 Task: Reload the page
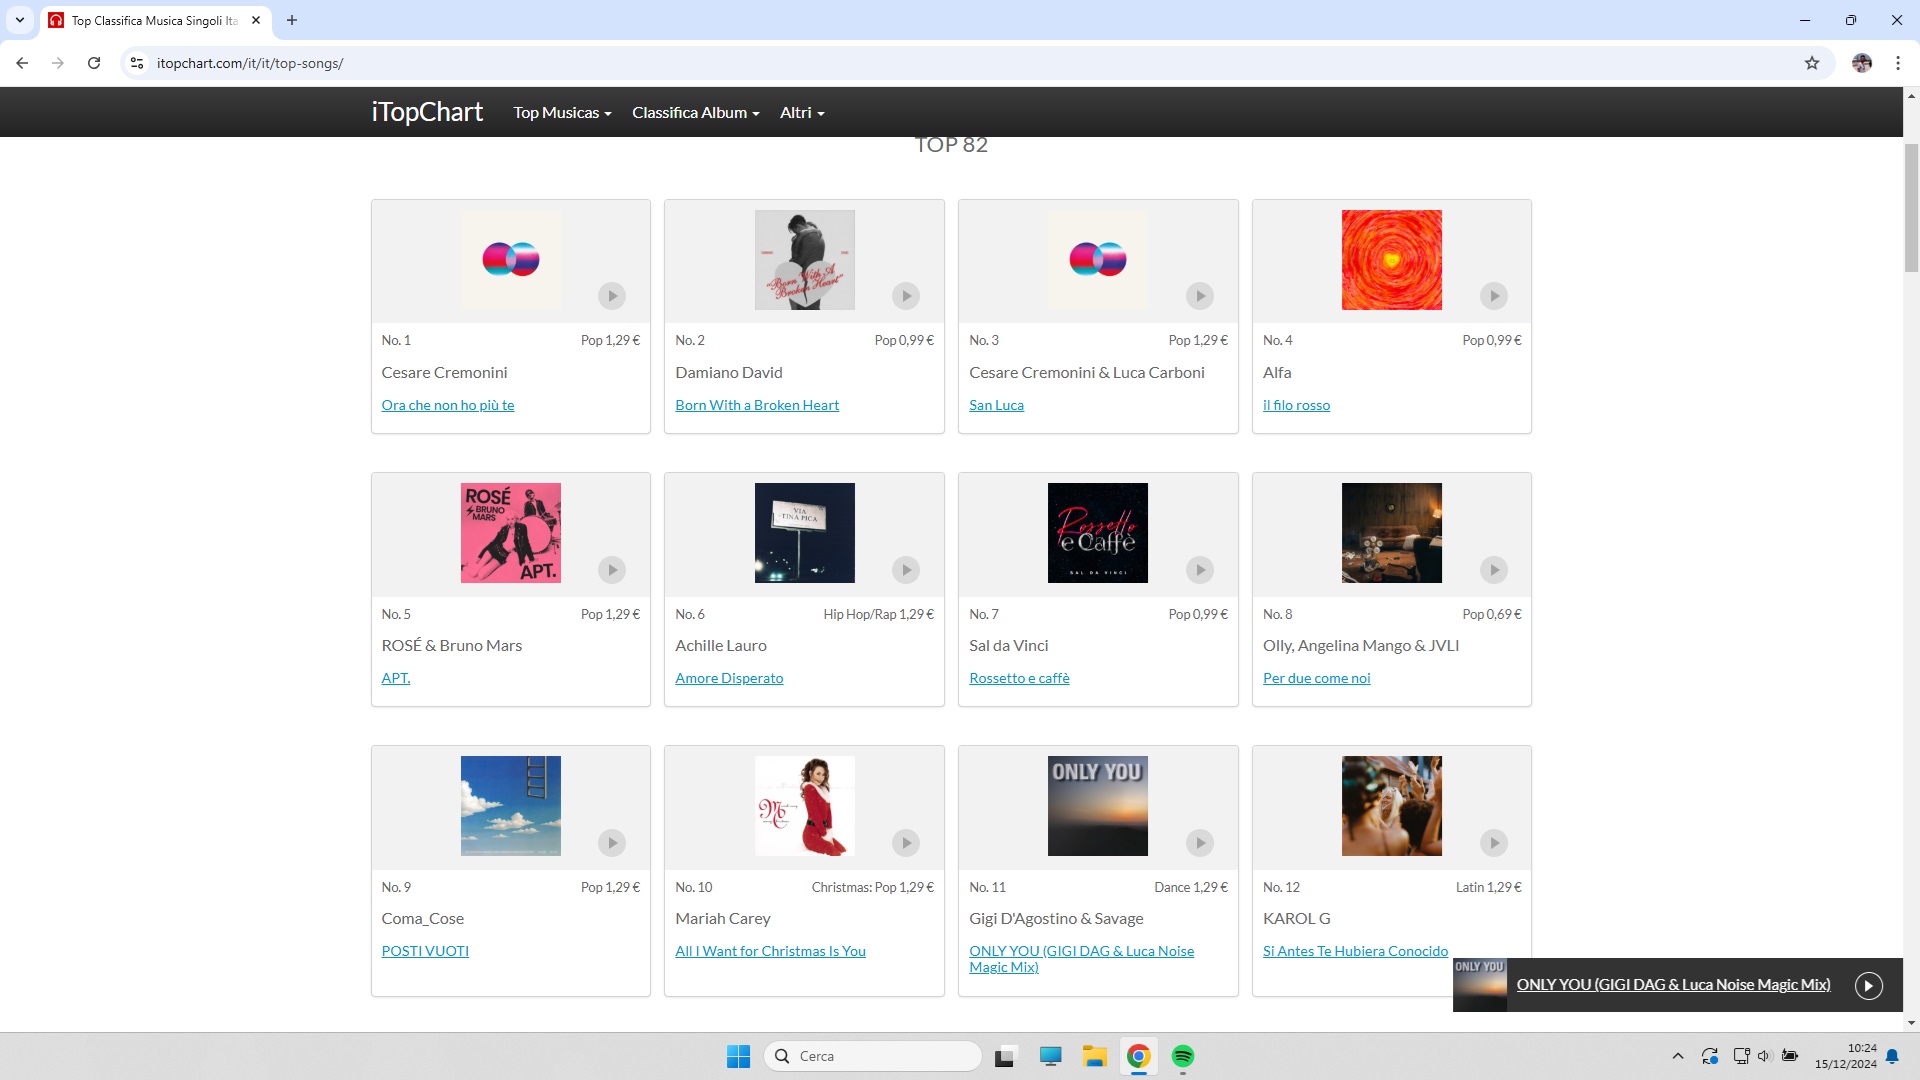tap(94, 63)
